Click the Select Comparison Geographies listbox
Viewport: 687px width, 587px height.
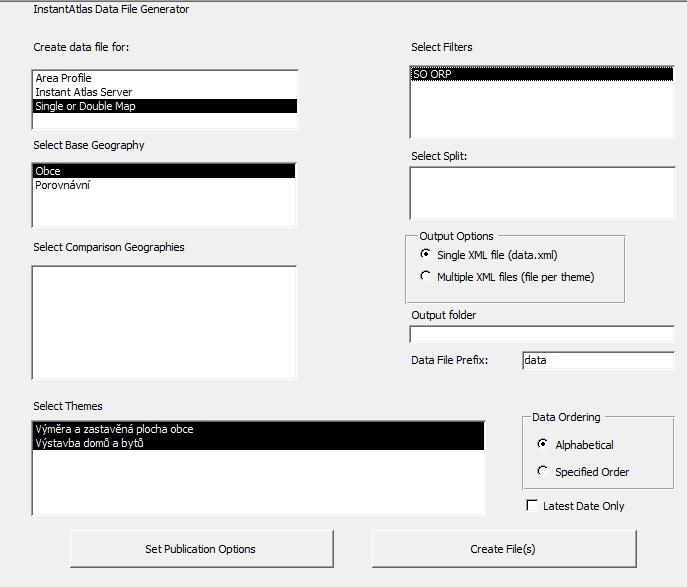pos(164,322)
